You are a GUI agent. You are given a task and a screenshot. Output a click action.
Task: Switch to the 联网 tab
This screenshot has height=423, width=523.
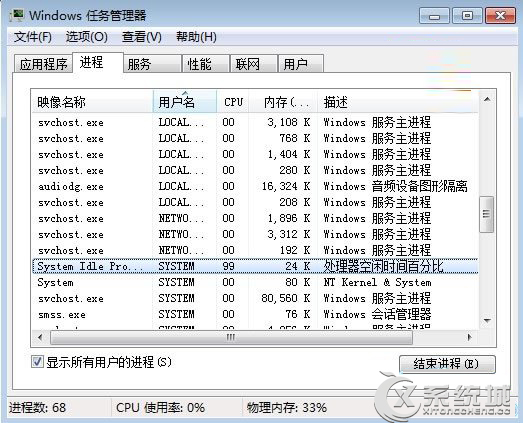(254, 64)
